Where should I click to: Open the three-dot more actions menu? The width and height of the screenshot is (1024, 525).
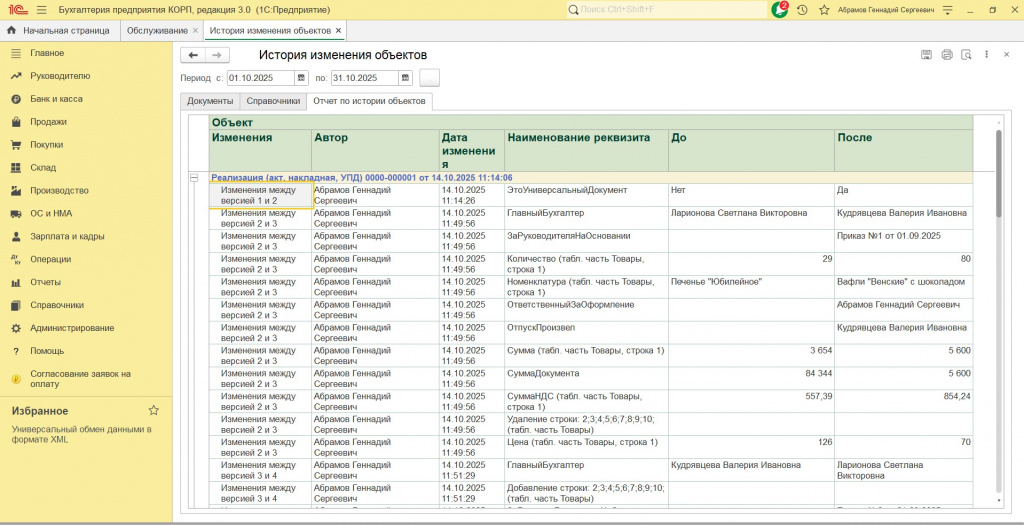coord(987,55)
